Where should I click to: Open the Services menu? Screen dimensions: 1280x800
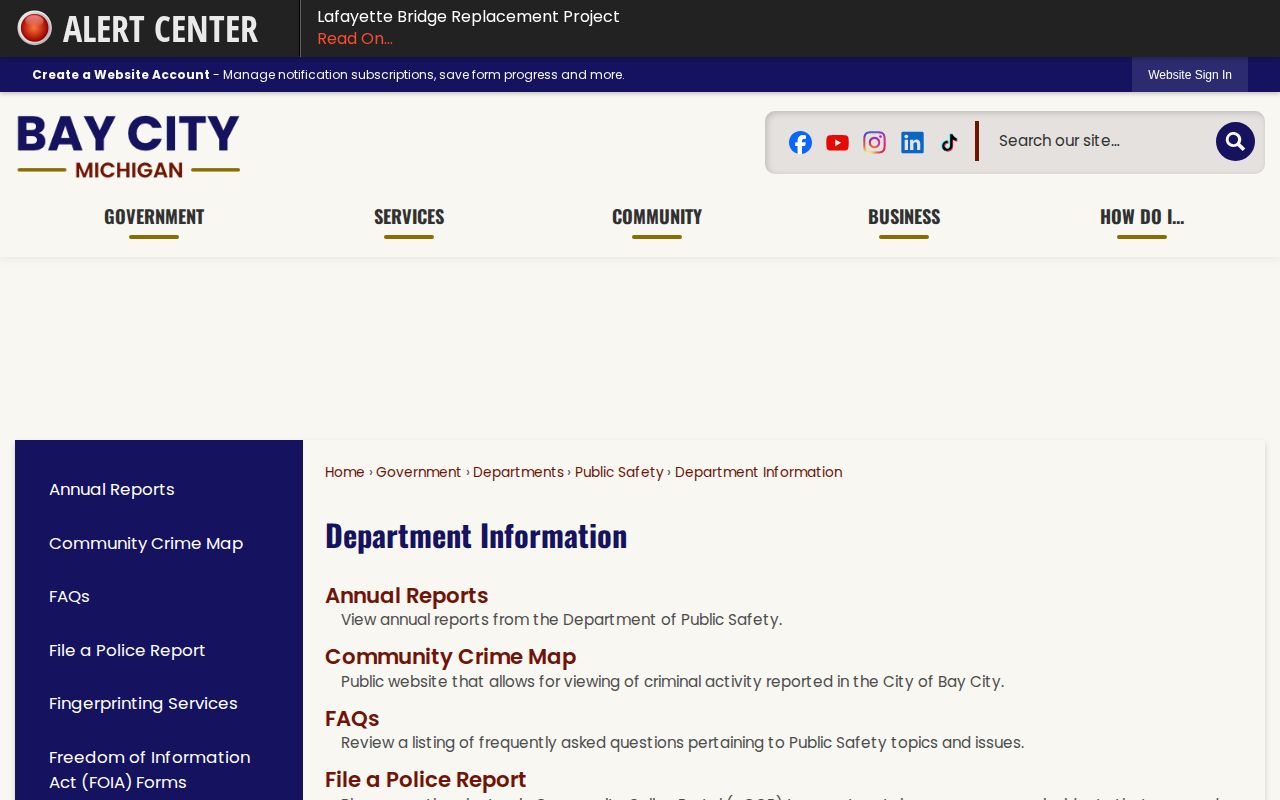click(x=409, y=217)
